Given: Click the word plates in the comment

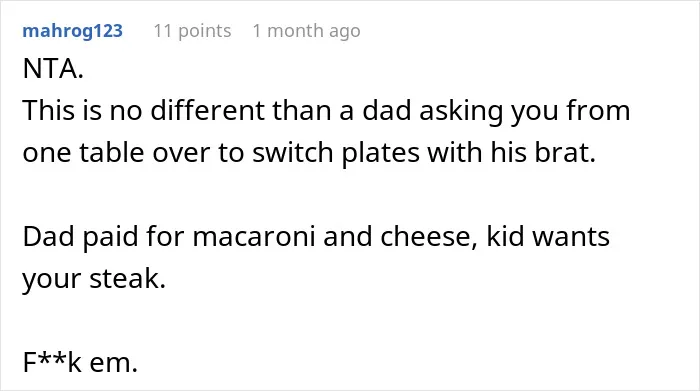Looking at the screenshot, I should (381, 152).
